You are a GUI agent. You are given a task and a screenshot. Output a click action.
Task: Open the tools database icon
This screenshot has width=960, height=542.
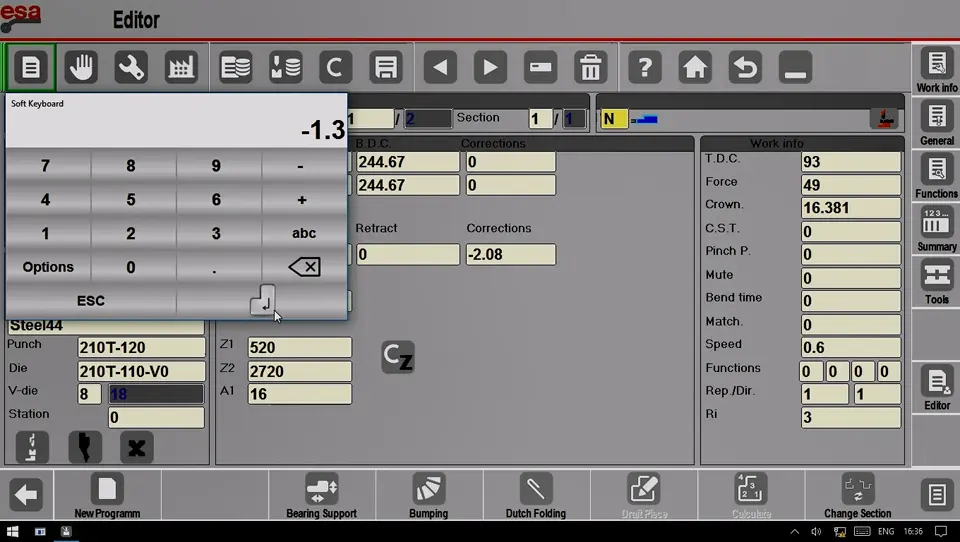click(285, 67)
